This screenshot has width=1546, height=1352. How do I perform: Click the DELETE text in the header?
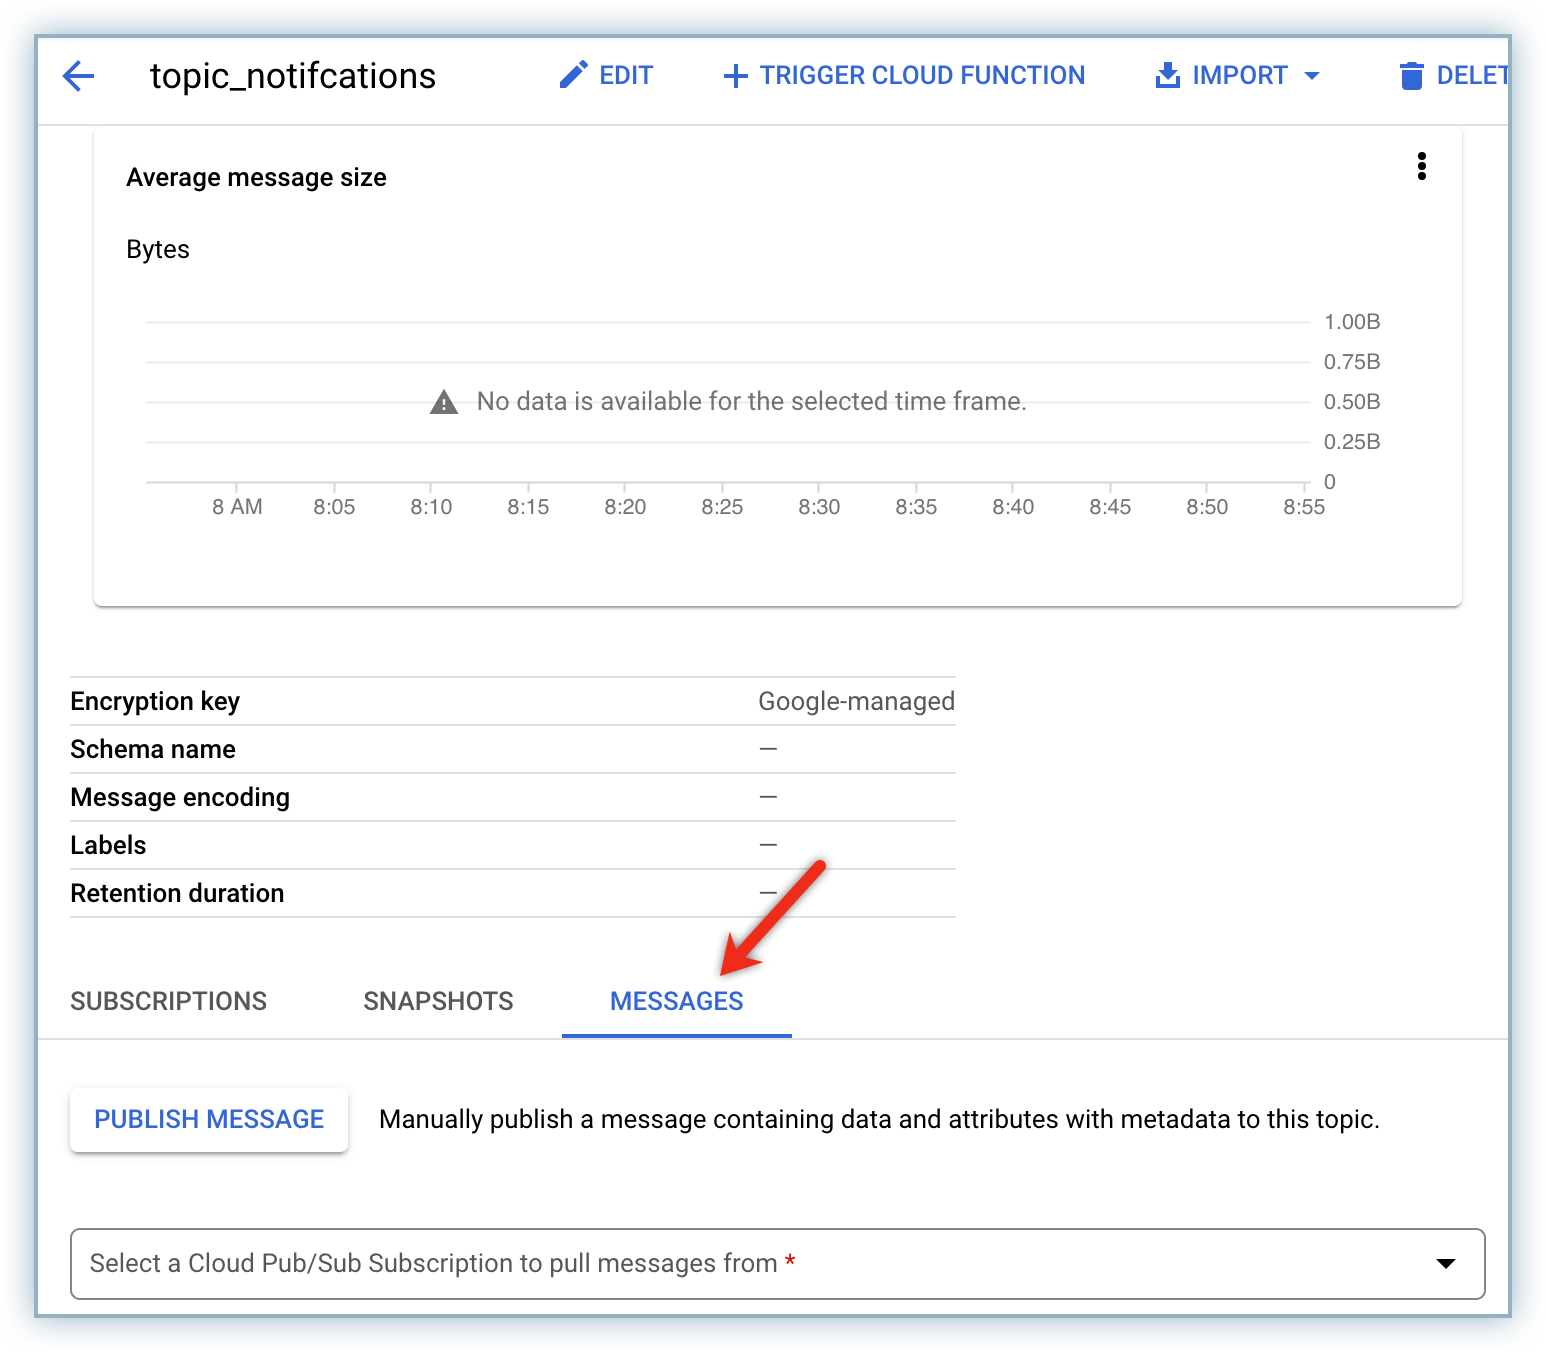pos(1471,75)
